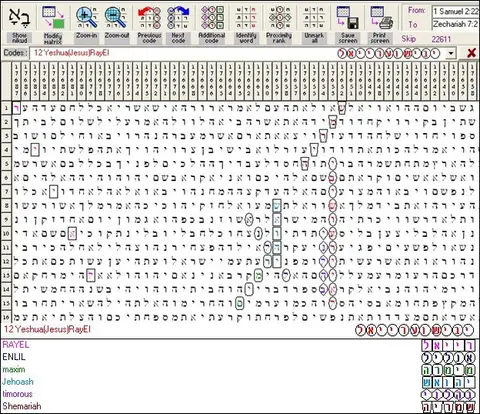The height and width of the screenshot is (414, 480).
Task: Click the Codes field showing Yeshua(Jesus)RayEl
Action: [238, 53]
